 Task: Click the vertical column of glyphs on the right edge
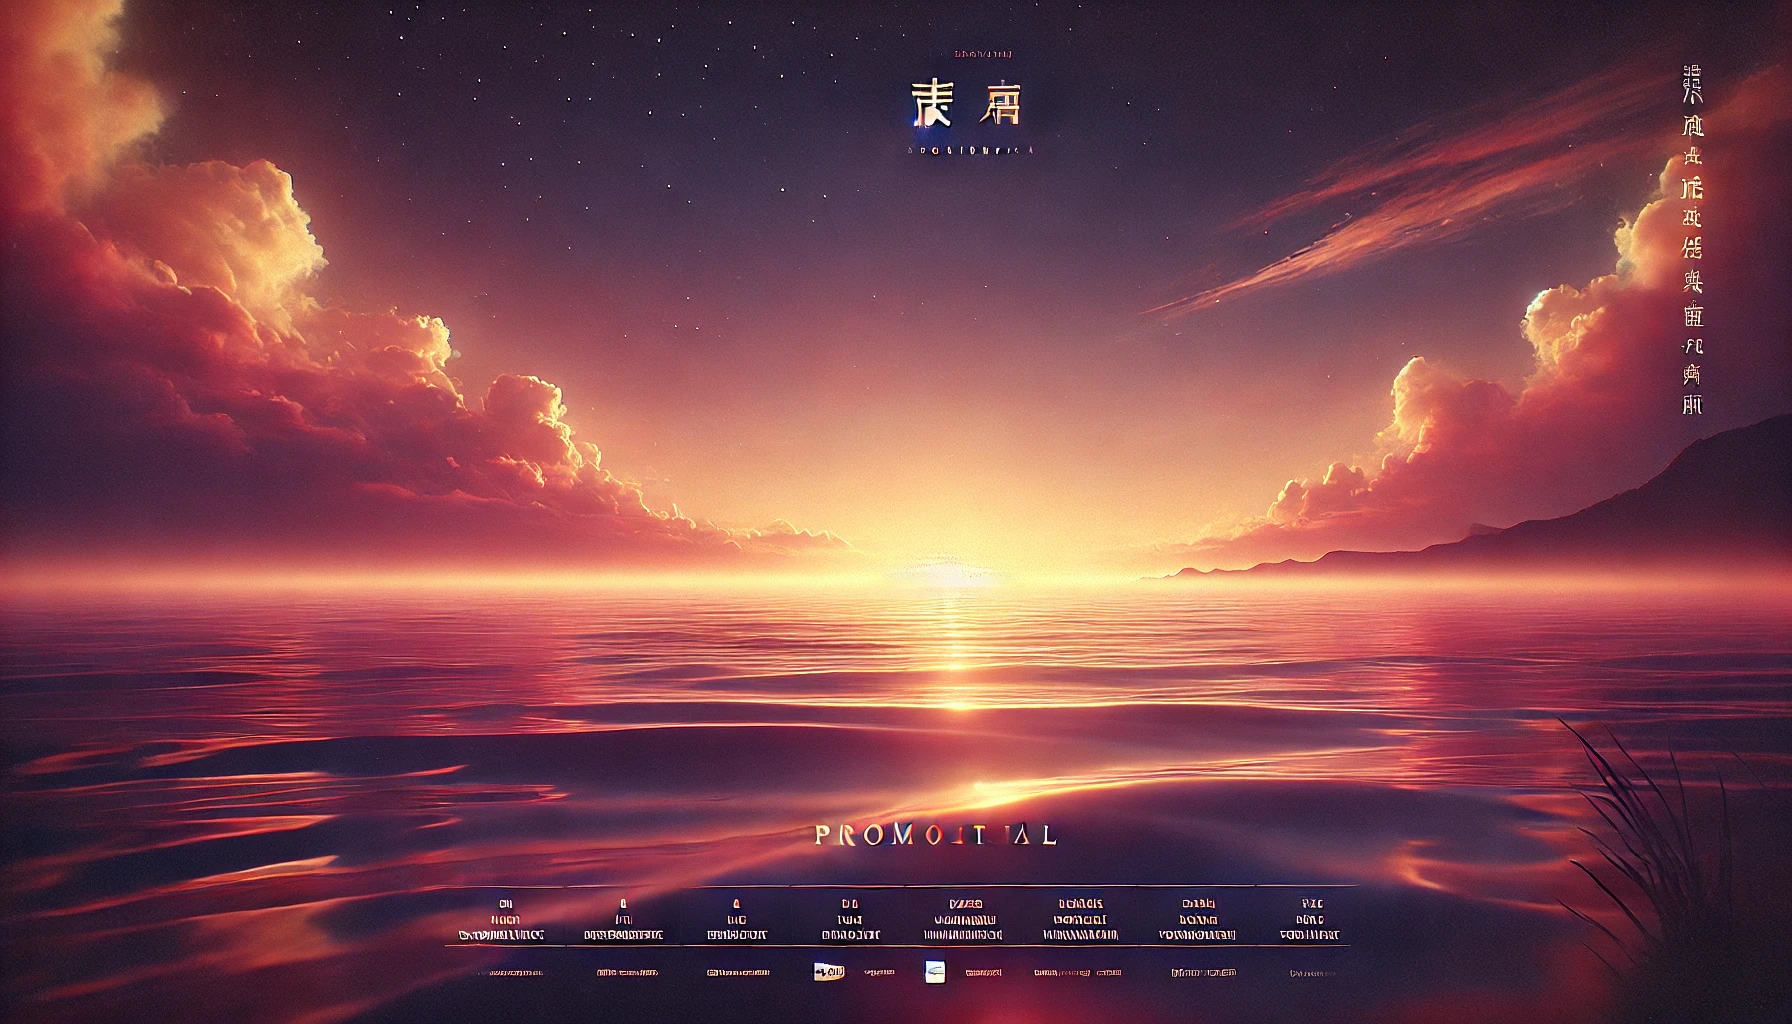(x=1692, y=241)
